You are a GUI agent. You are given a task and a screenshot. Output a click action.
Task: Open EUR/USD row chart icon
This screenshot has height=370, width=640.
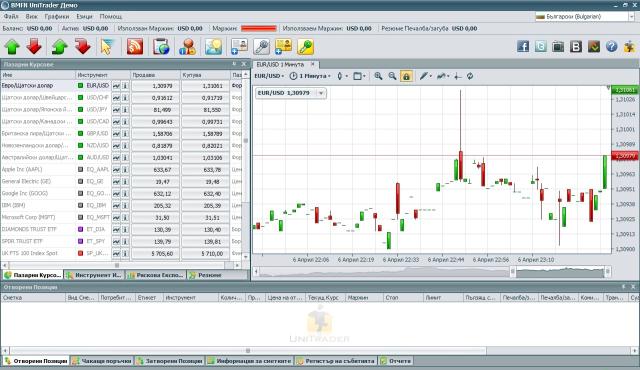[116, 86]
